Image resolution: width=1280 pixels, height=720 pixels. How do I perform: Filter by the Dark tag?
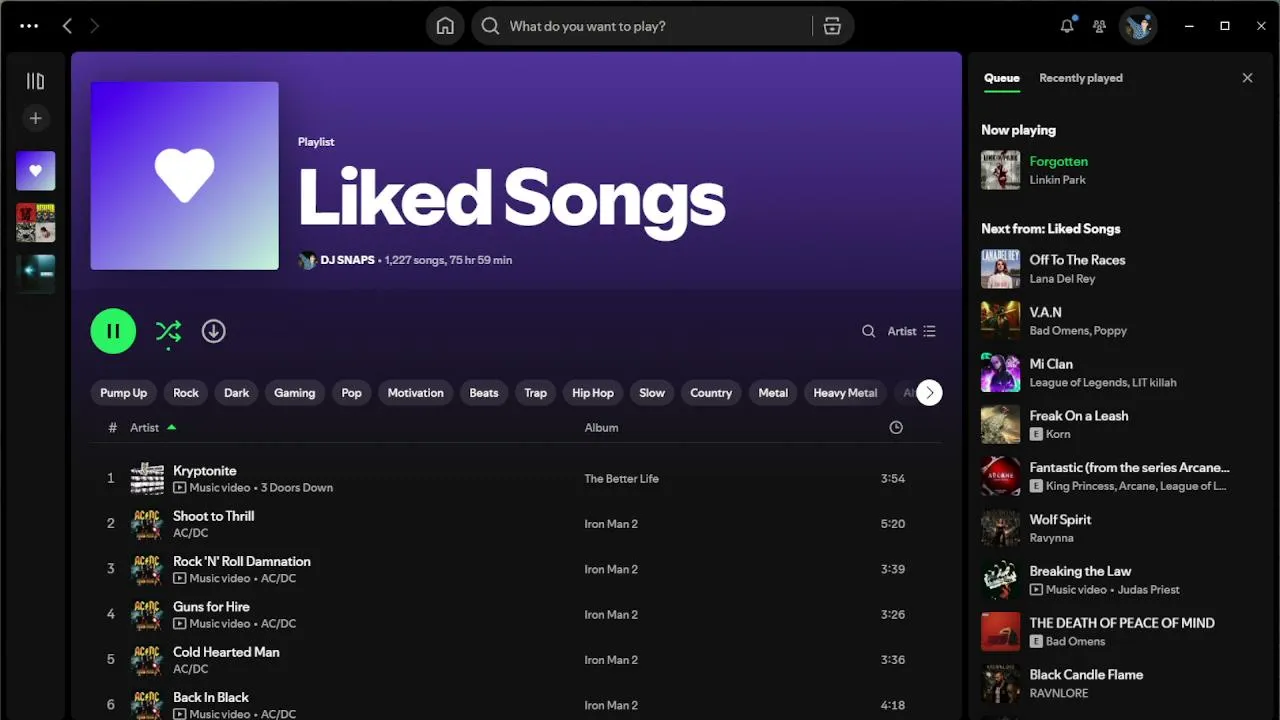click(237, 393)
